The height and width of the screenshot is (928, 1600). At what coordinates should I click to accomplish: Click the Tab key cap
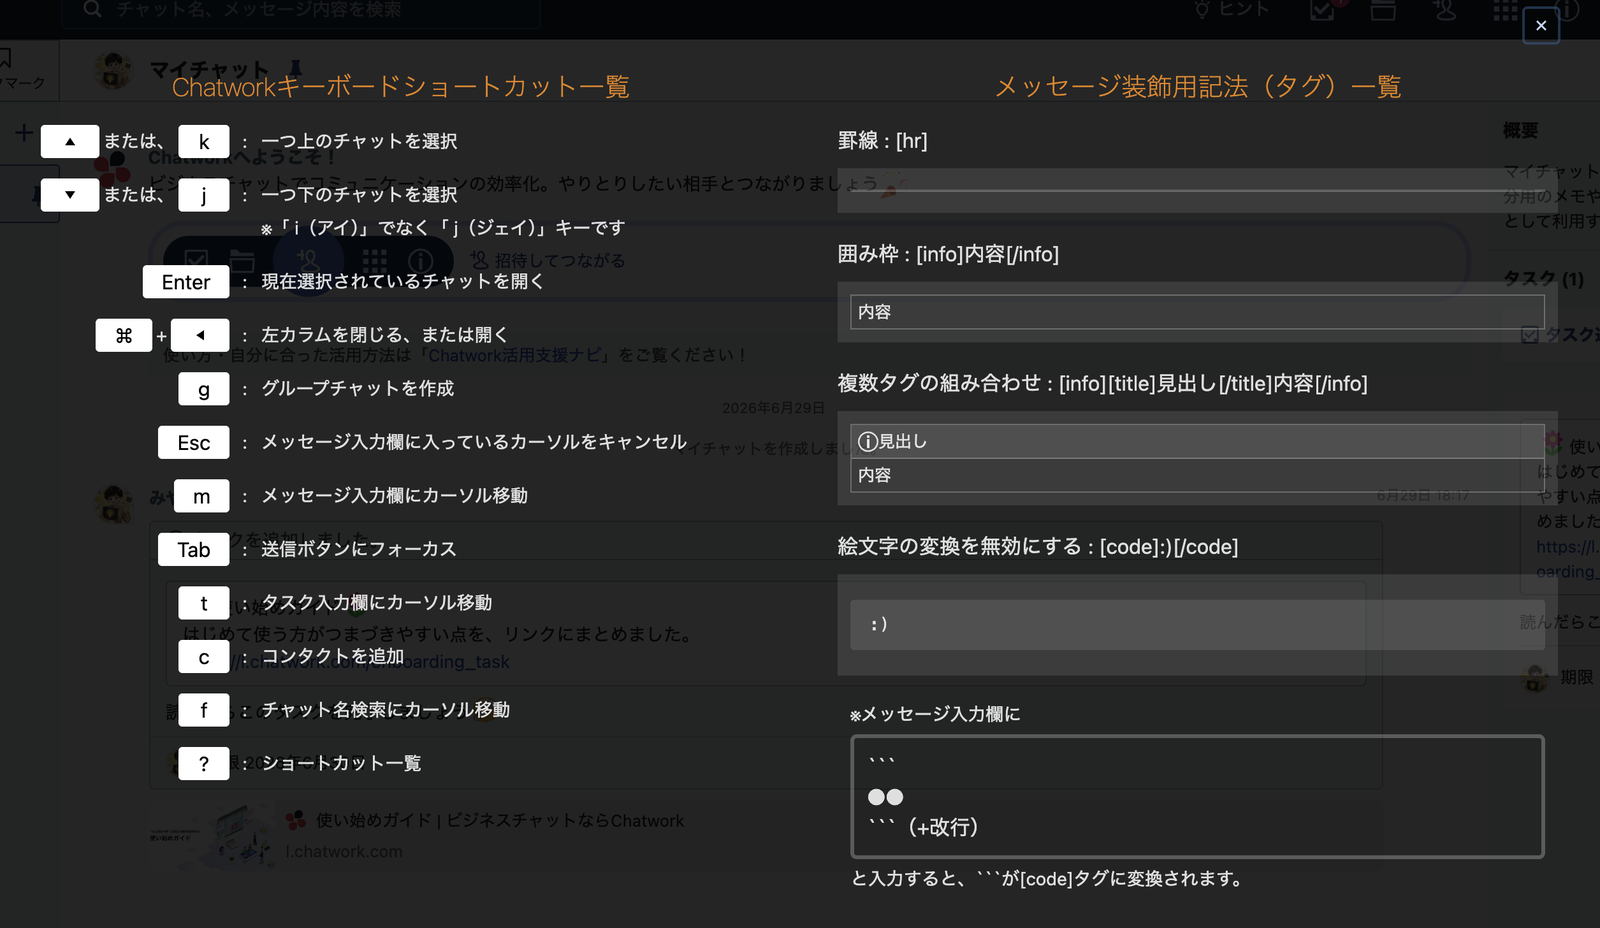194,549
